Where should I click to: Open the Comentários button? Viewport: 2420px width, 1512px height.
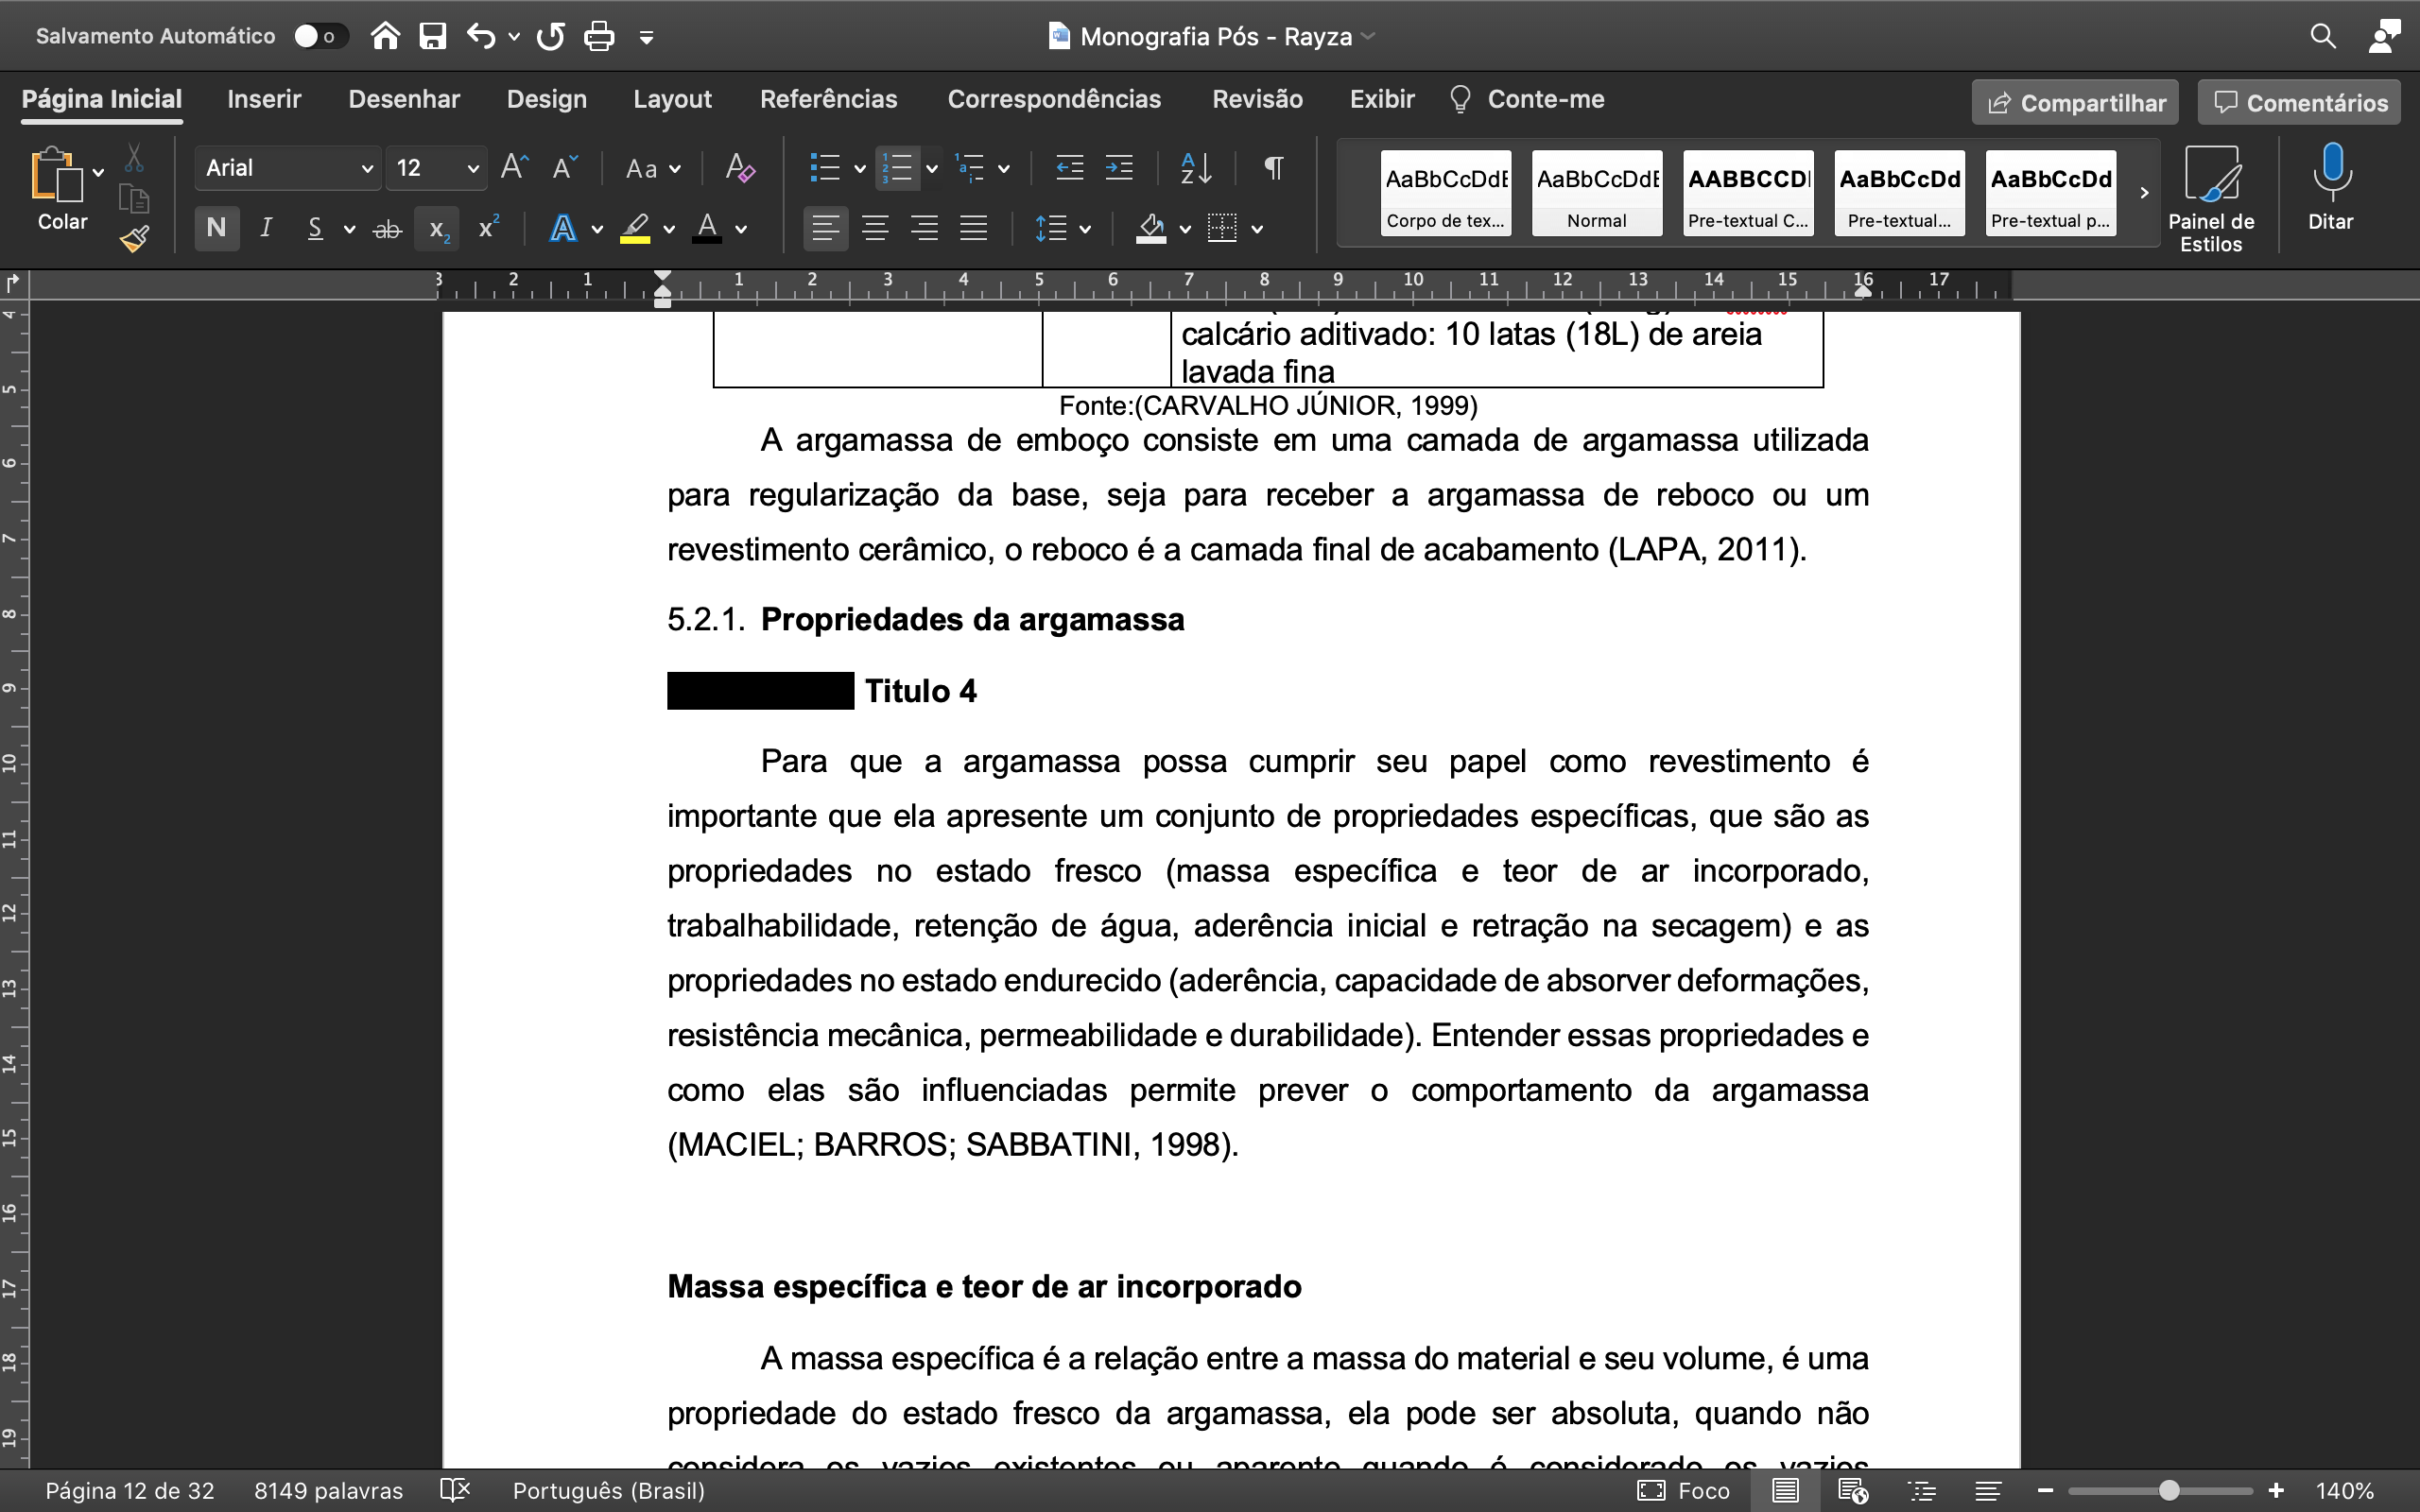coord(2299,102)
